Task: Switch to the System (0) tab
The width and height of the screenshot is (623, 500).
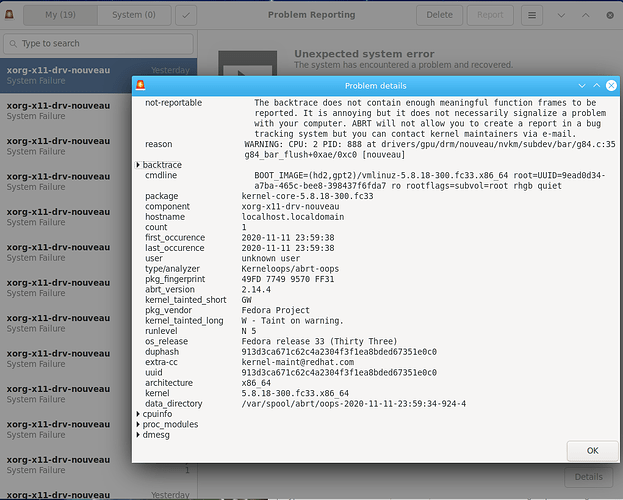Action: pos(134,15)
